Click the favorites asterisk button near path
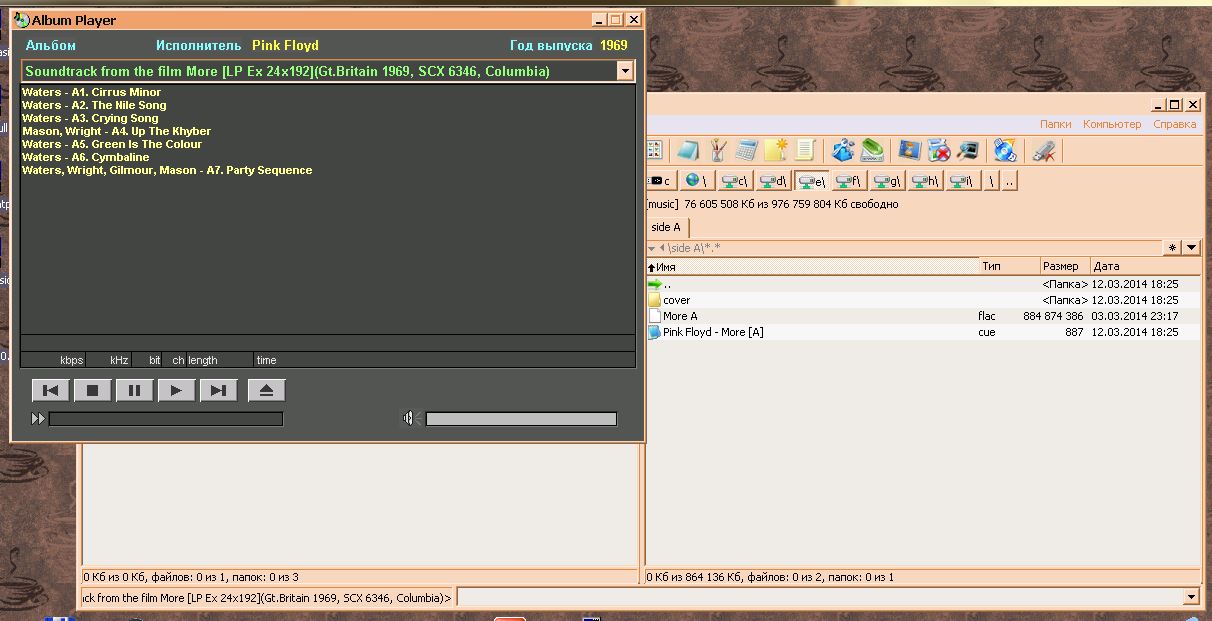 (x=1172, y=247)
